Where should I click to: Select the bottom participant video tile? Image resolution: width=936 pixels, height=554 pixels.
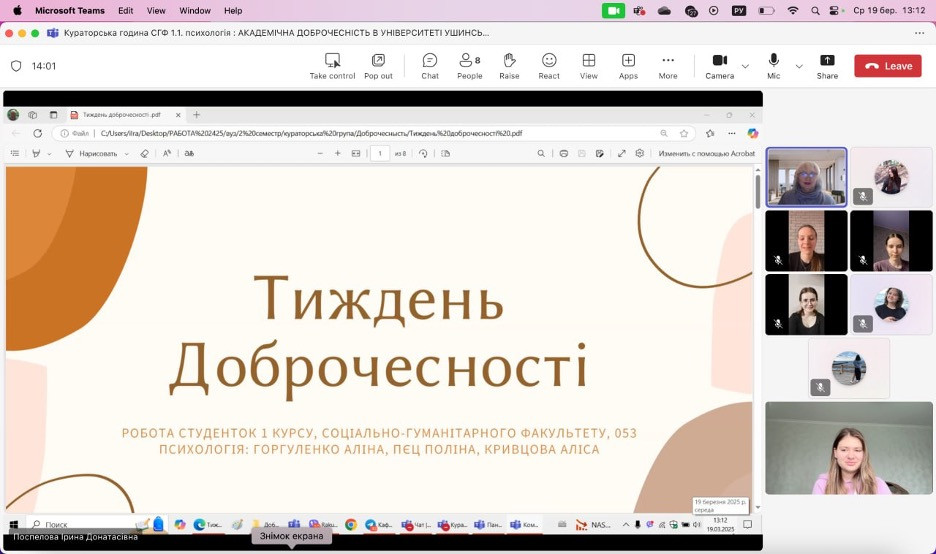click(x=848, y=448)
